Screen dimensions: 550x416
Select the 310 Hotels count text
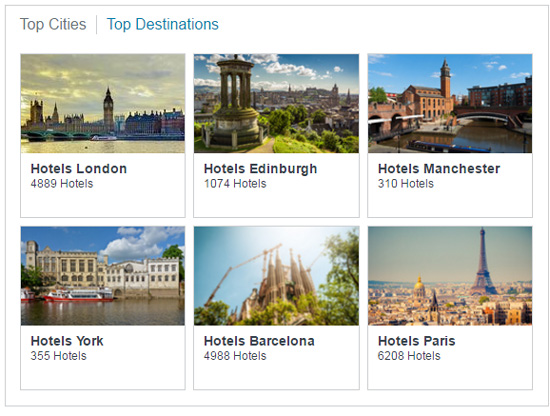(x=406, y=184)
